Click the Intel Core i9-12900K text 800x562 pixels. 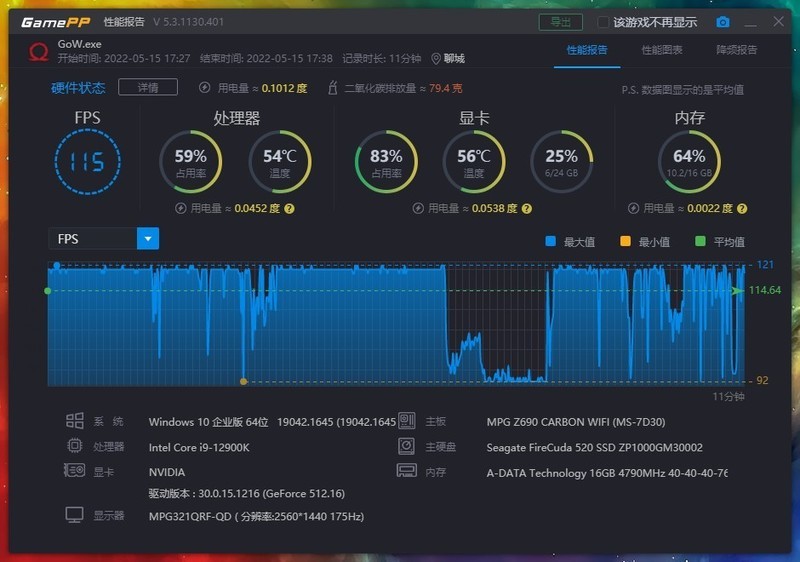click(199, 447)
